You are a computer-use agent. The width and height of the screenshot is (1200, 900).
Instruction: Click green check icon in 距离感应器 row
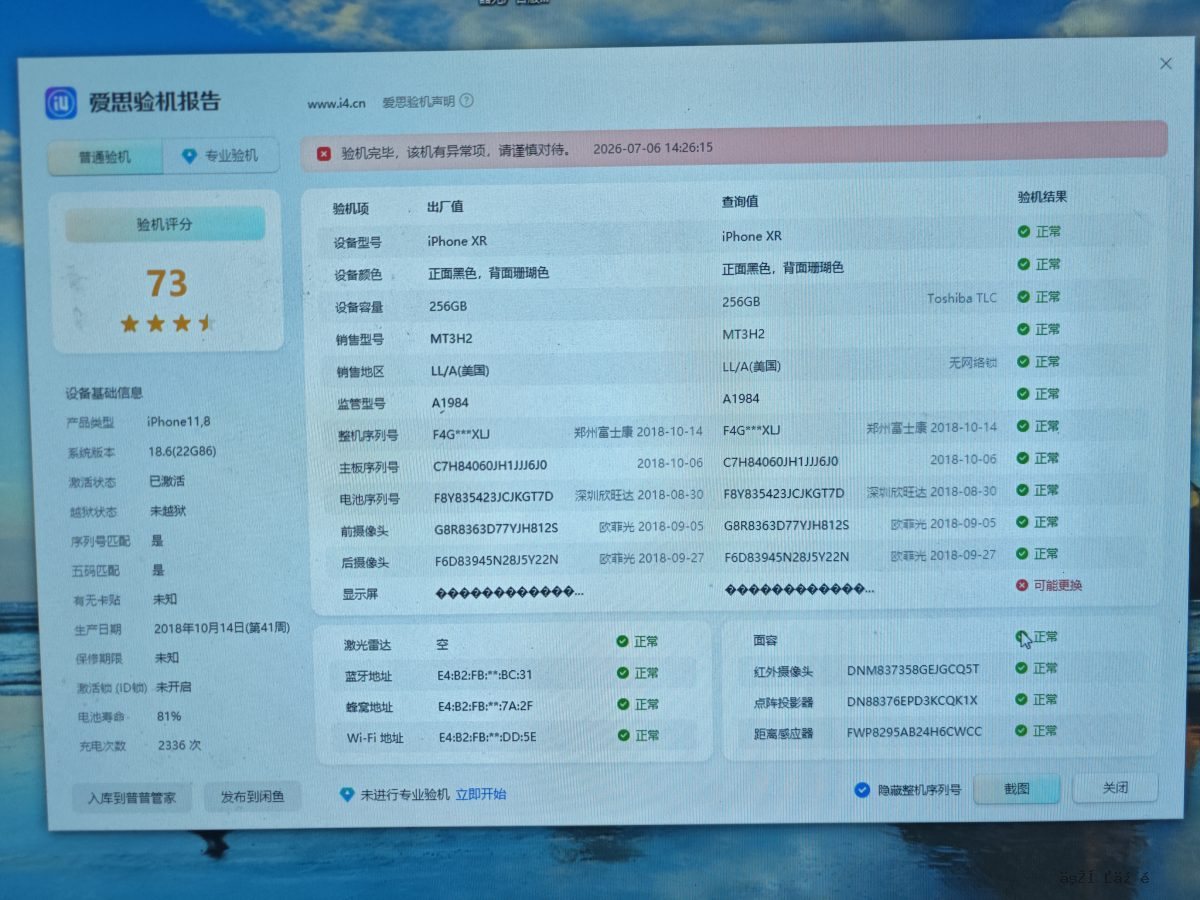pyautogui.click(x=1021, y=731)
